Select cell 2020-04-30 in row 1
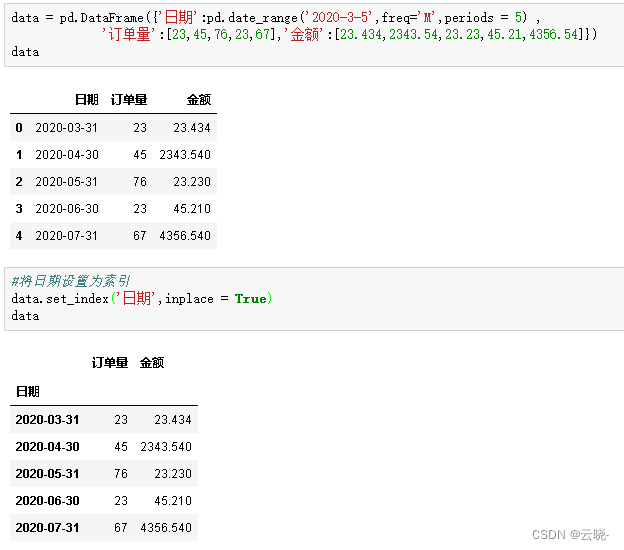This screenshot has width=624, height=550. (x=67, y=155)
